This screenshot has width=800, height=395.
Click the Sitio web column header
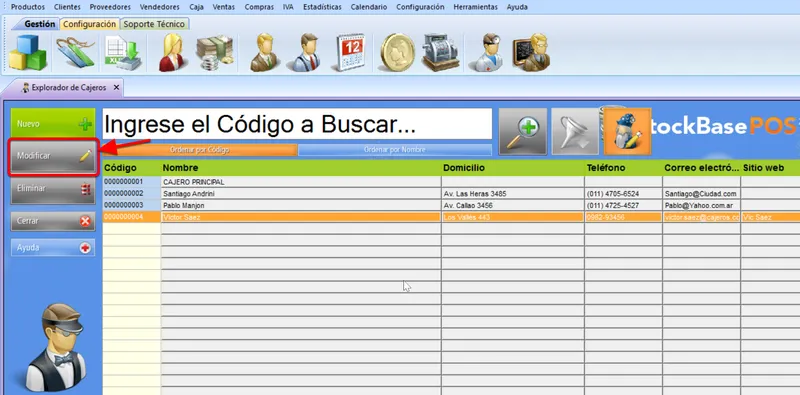point(770,168)
